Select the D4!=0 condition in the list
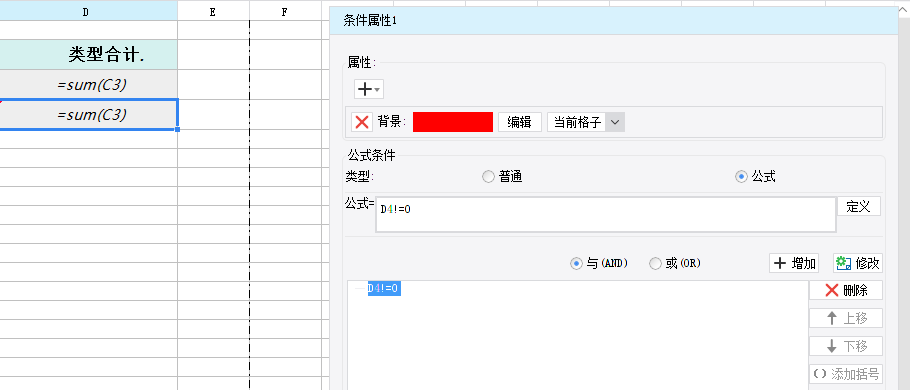This screenshot has height=390, width=910. [384, 288]
